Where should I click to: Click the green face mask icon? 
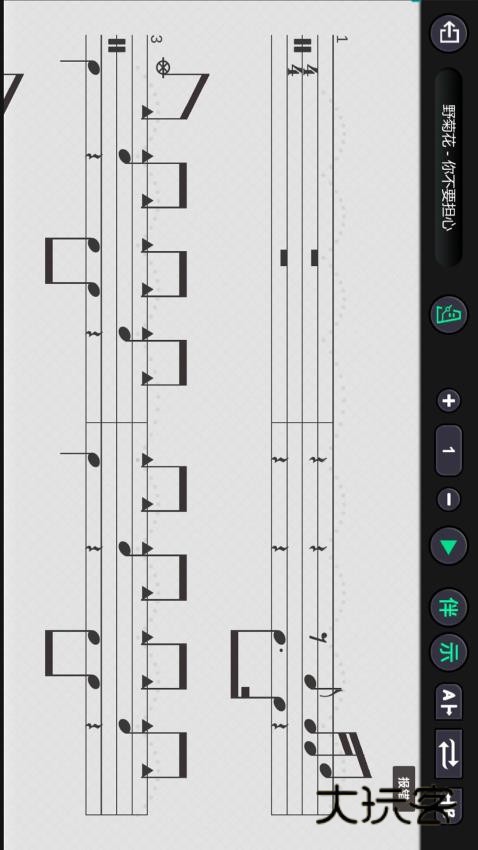[x=449, y=314]
